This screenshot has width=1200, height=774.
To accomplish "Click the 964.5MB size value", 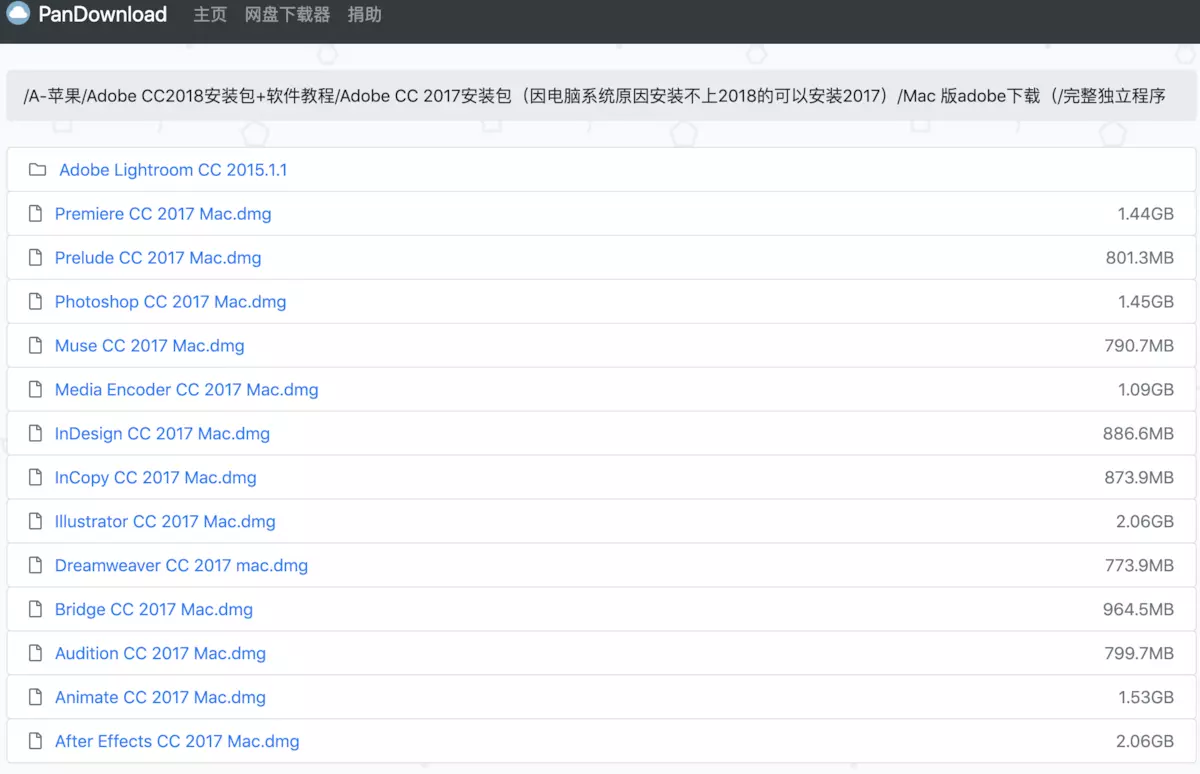I will coord(1139,610).
